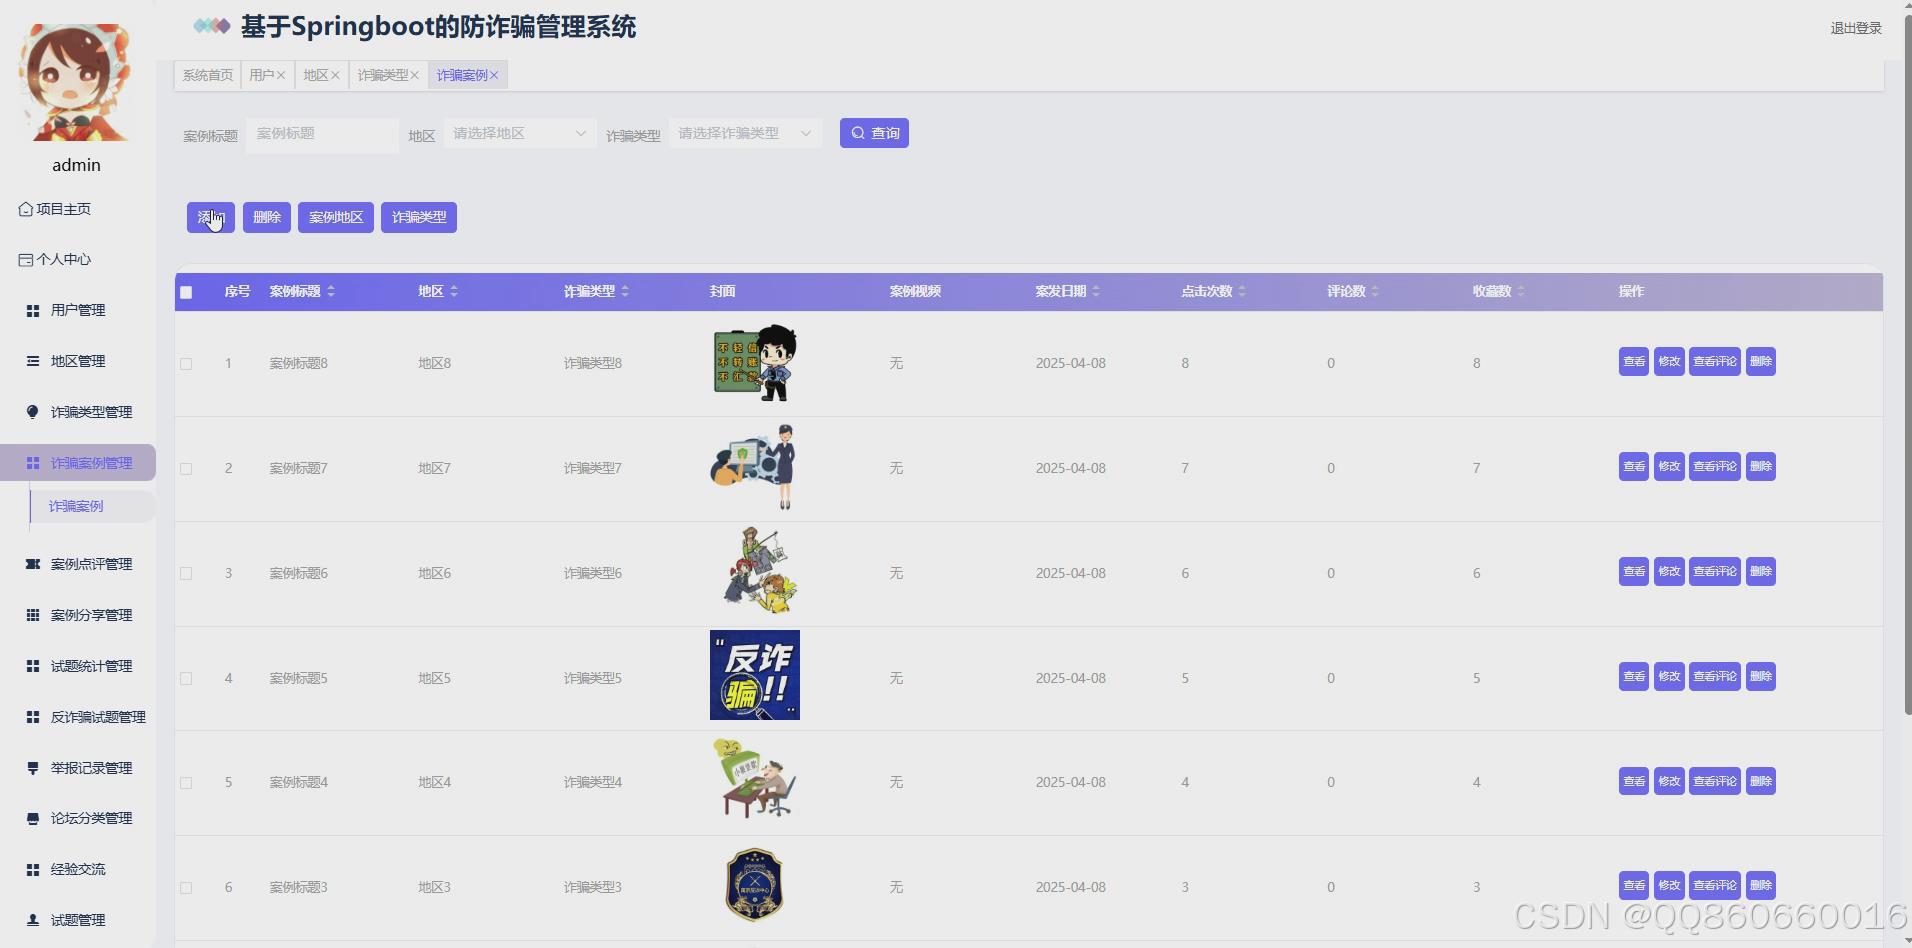The width and height of the screenshot is (1912, 948).
Task: Sort by 案例标题 column arrows
Action: 331,291
